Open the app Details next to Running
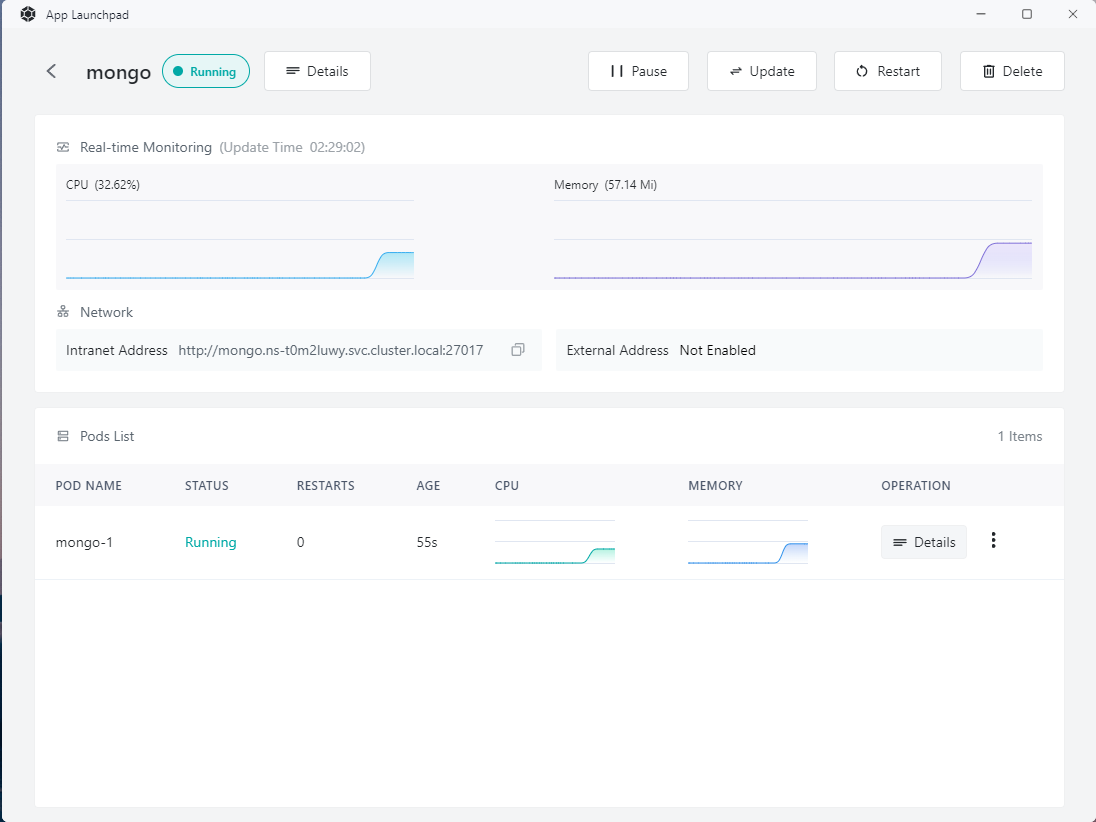Viewport: 1096px width, 822px height. [x=317, y=71]
